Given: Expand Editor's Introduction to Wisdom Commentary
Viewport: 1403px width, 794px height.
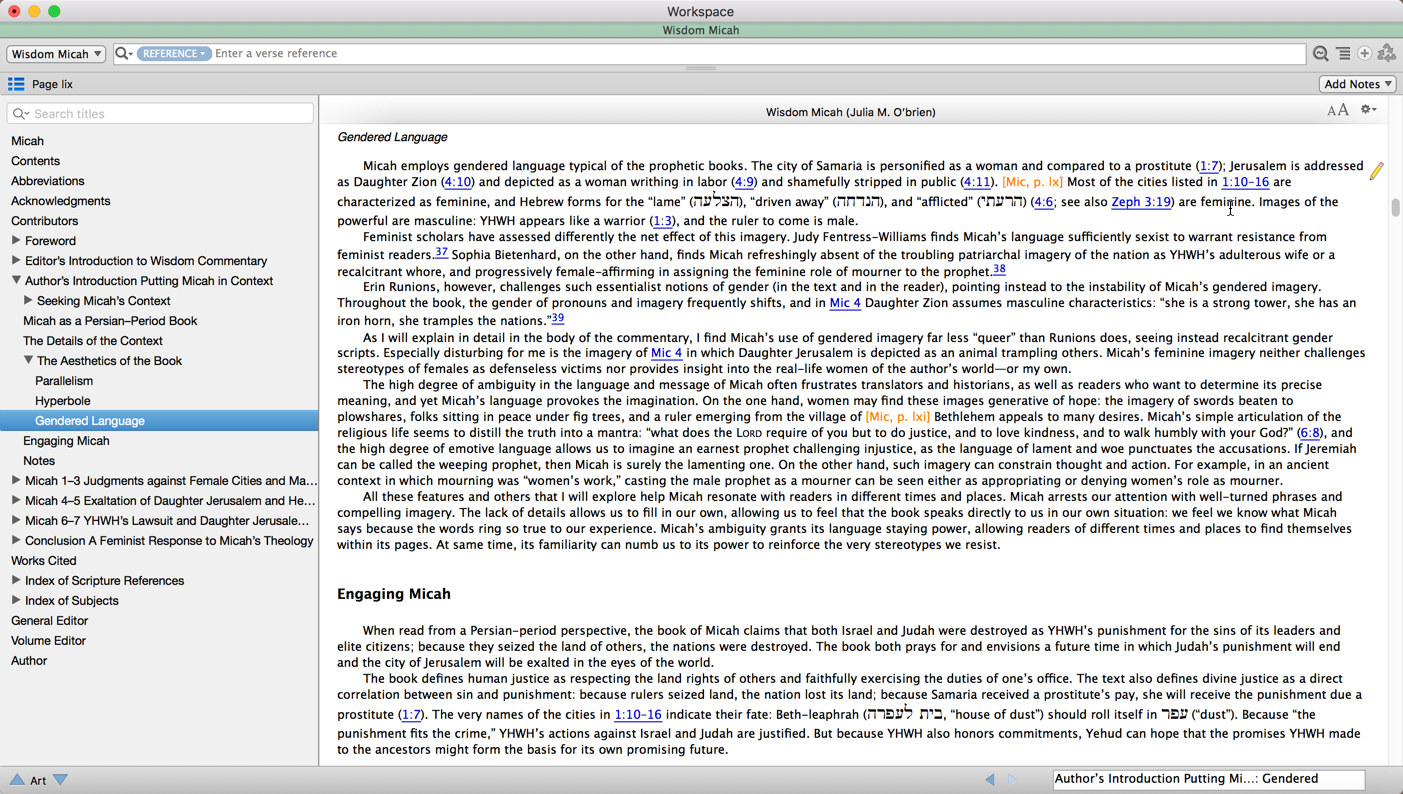Looking at the screenshot, I should (16, 261).
